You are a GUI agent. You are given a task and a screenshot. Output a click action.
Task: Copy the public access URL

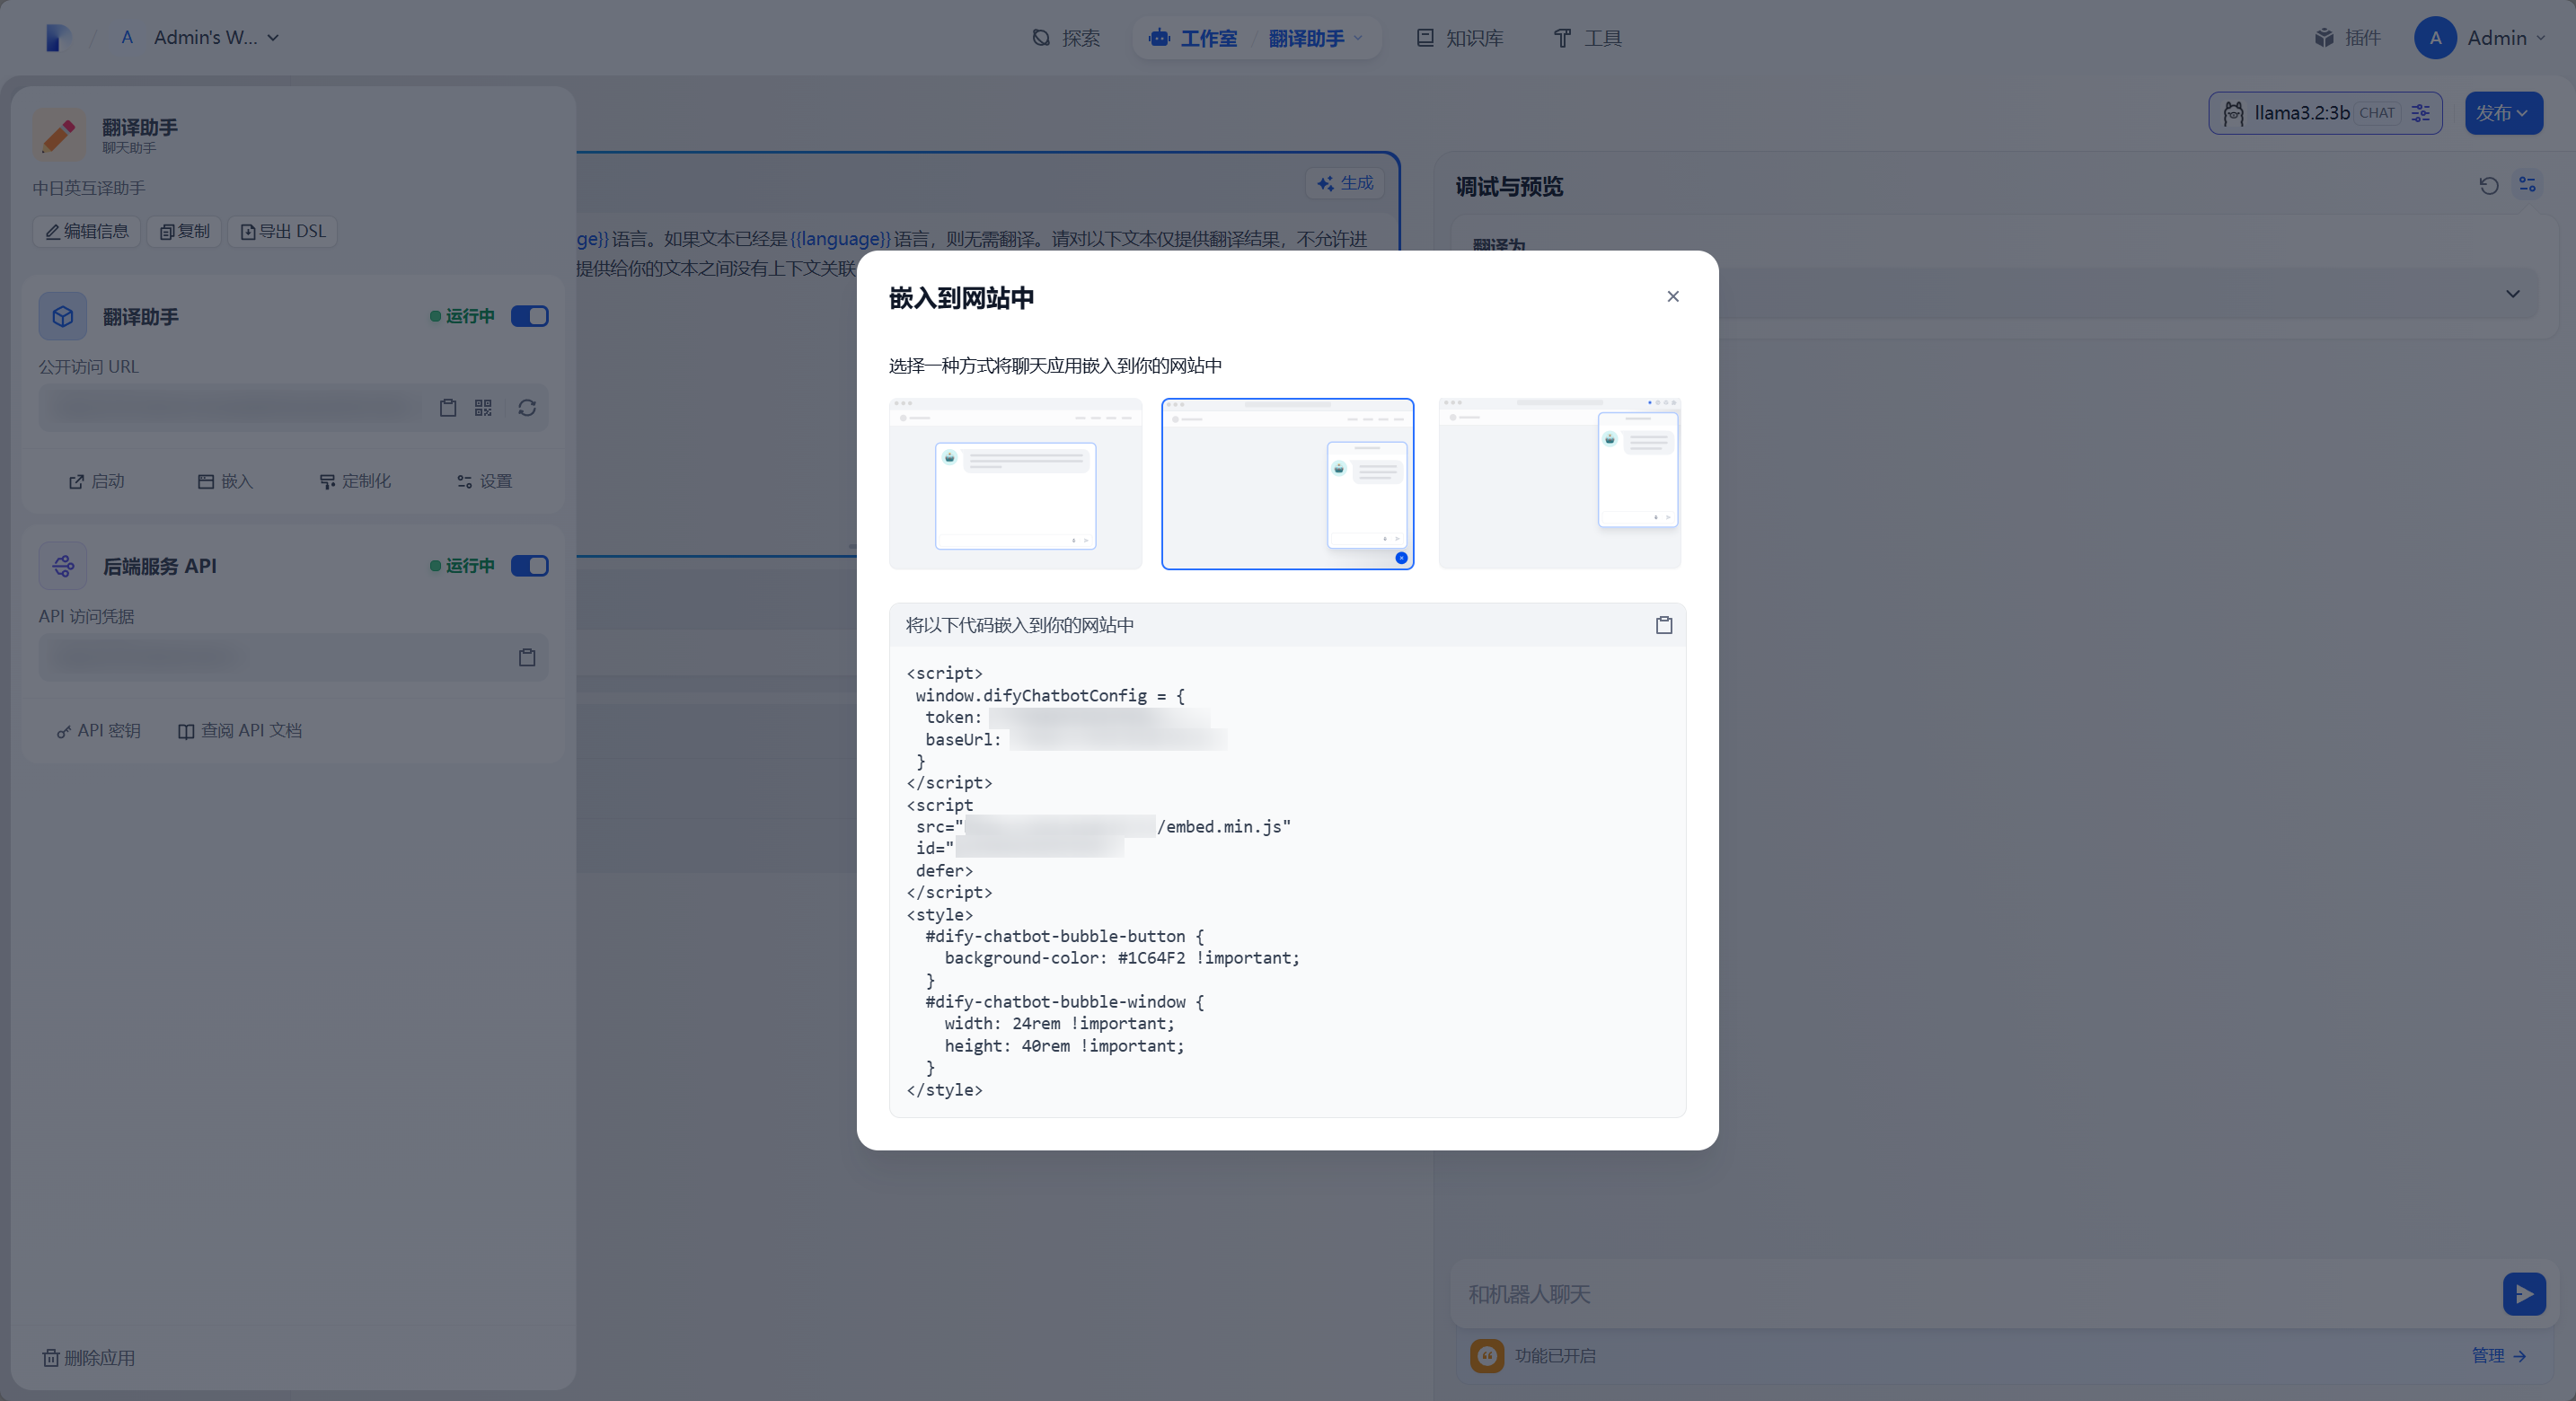(448, 407)
